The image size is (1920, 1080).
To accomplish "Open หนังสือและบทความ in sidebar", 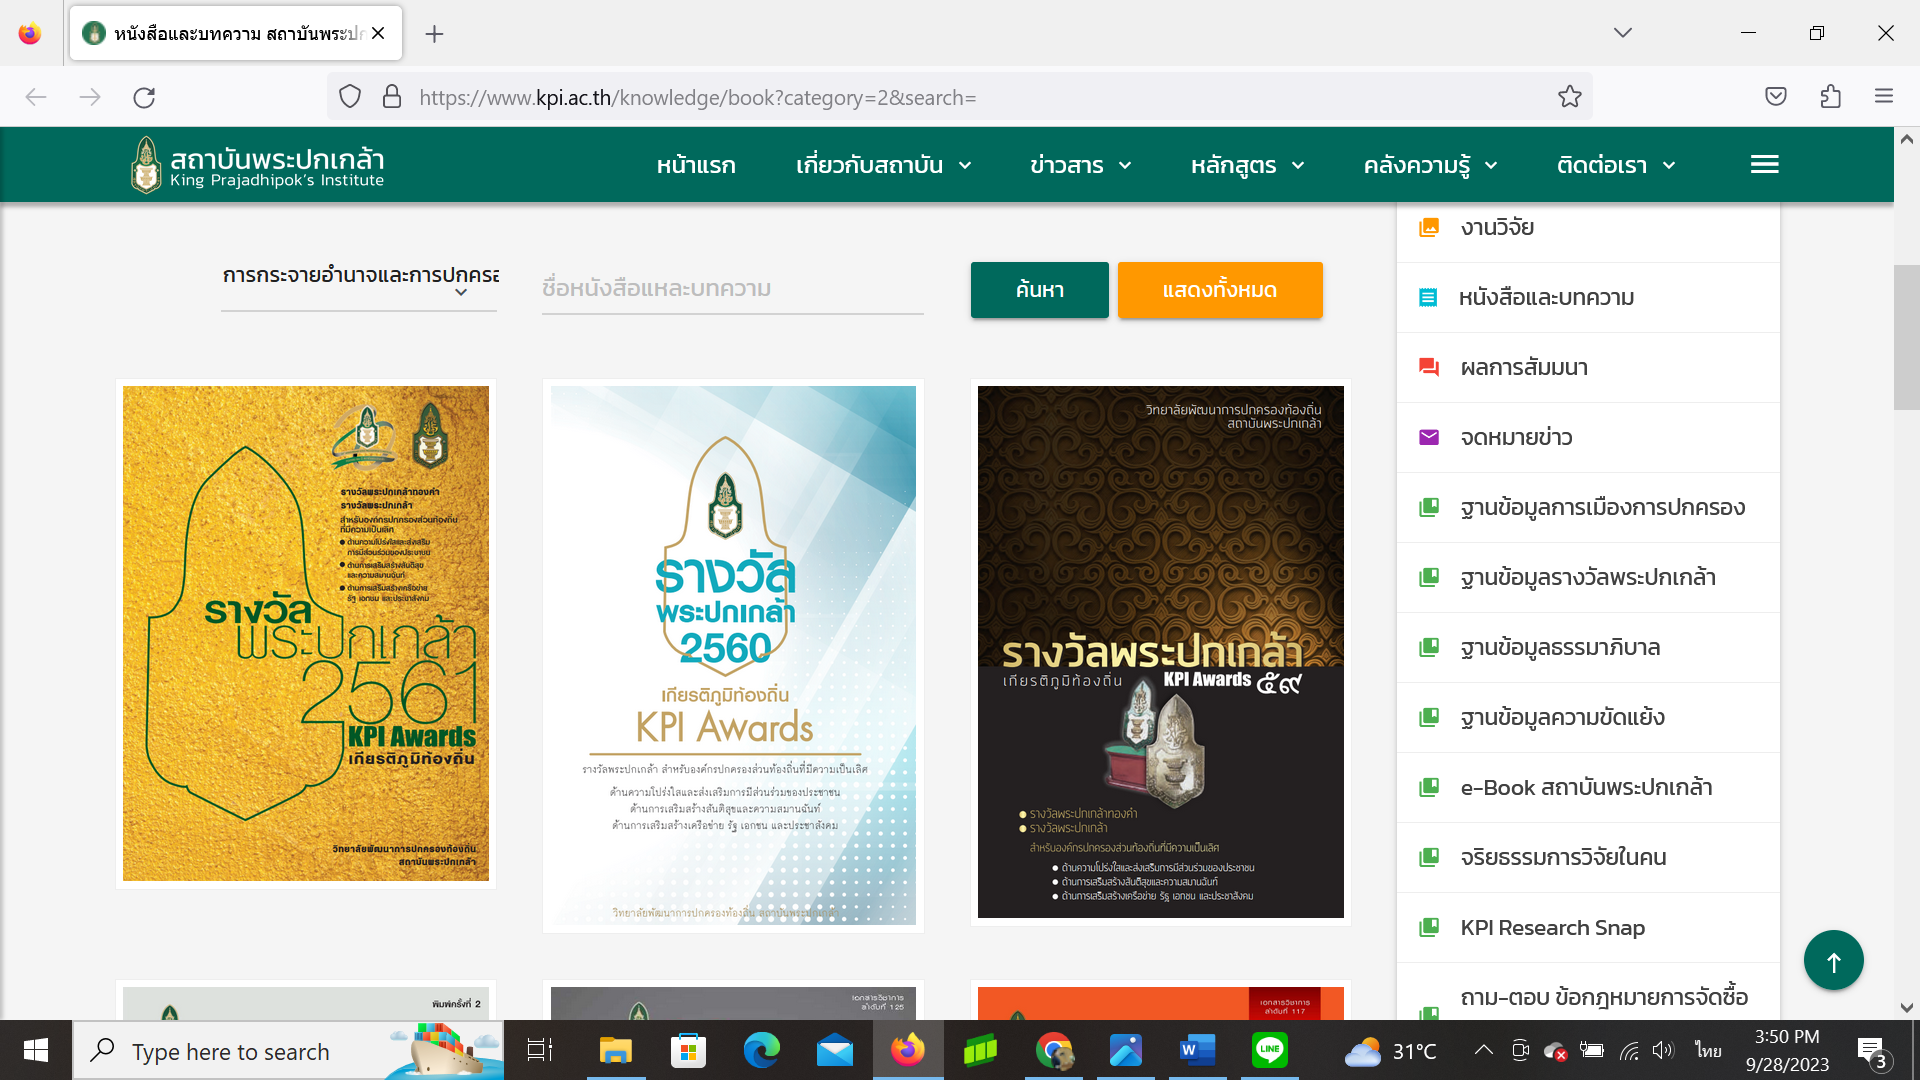I will (x=1588, y=298).
